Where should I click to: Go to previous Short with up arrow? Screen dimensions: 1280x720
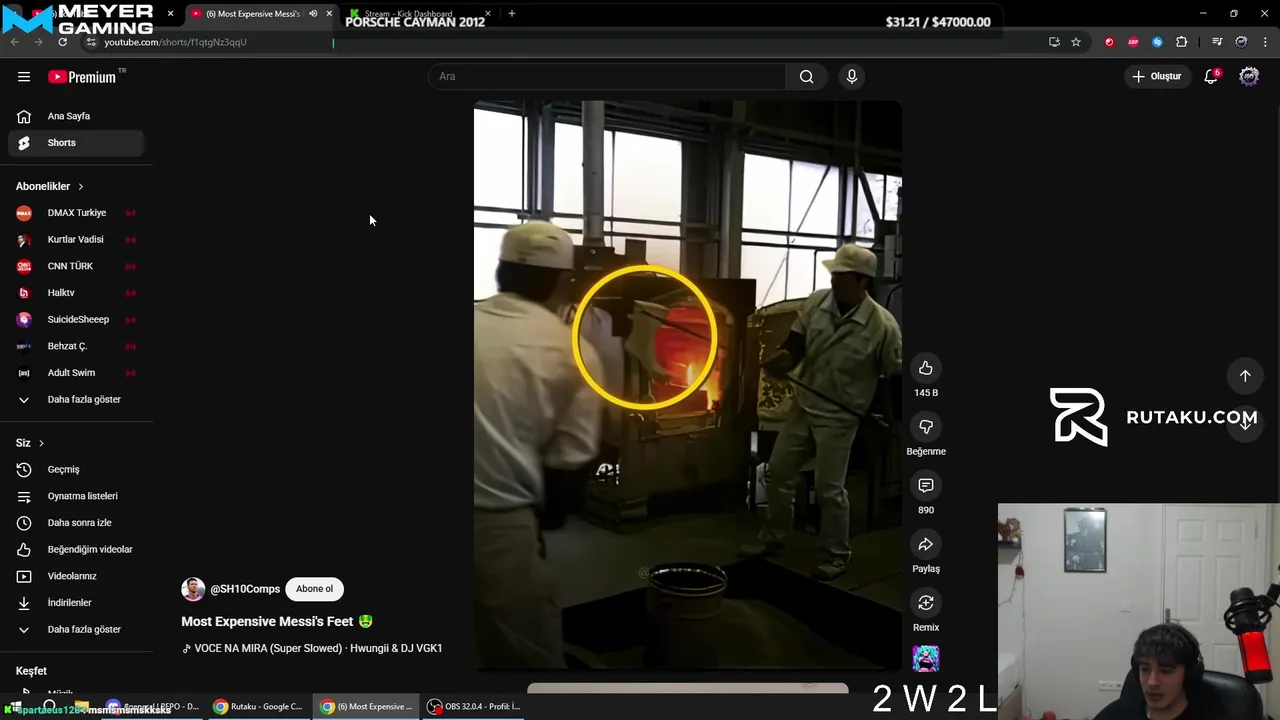(x=1245, y=376)
